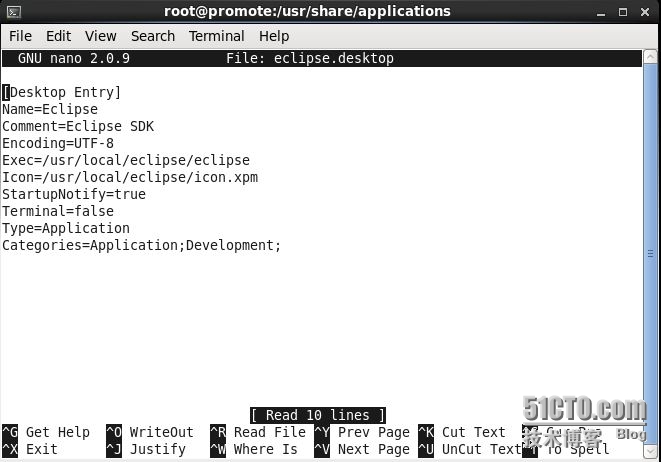Click the File: eclipse.desktop header text
661x462 pixels.
[310, 58]
